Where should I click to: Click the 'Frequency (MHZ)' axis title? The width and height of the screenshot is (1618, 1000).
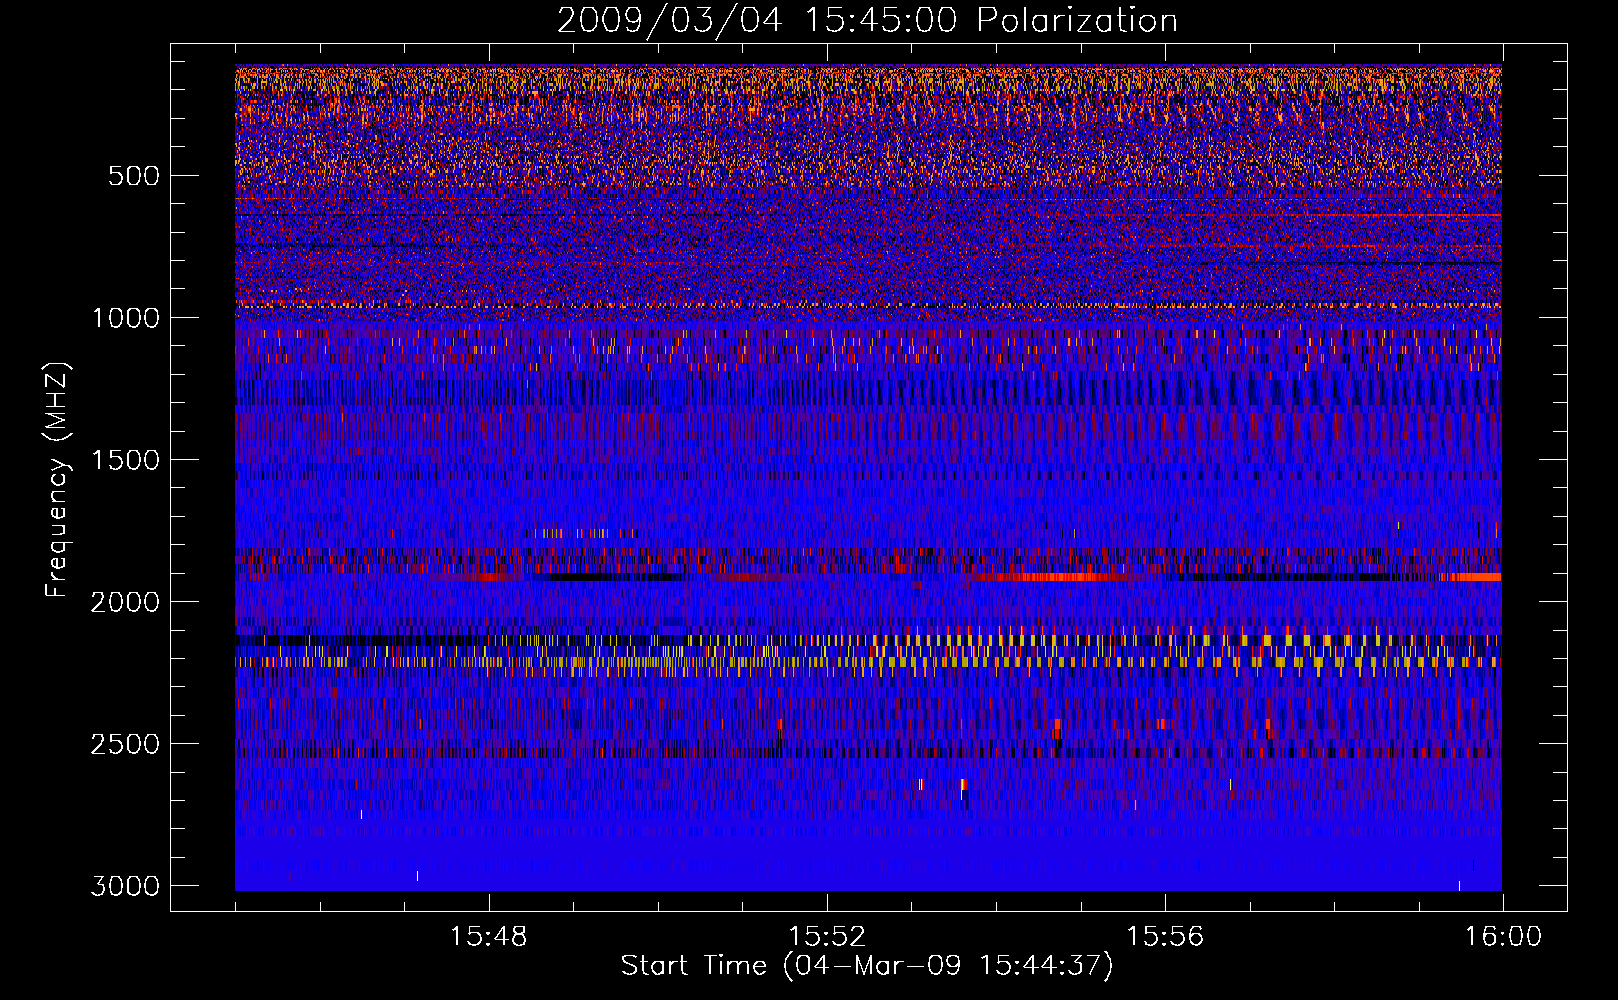(58, 480)
